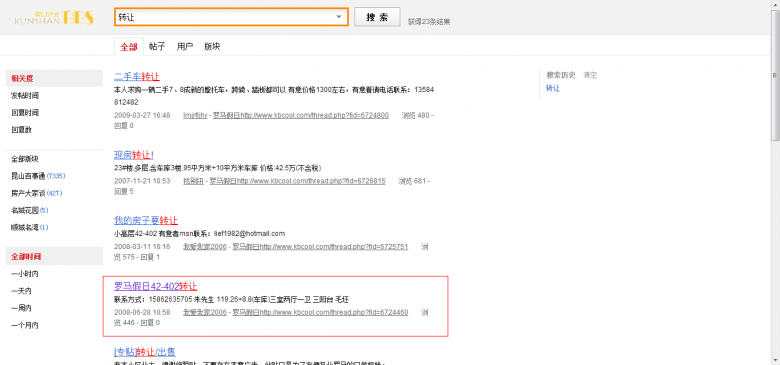Open thread link ending fid=6725751
The height and width of the screenshot is (365, 780).
click(320, 247)
